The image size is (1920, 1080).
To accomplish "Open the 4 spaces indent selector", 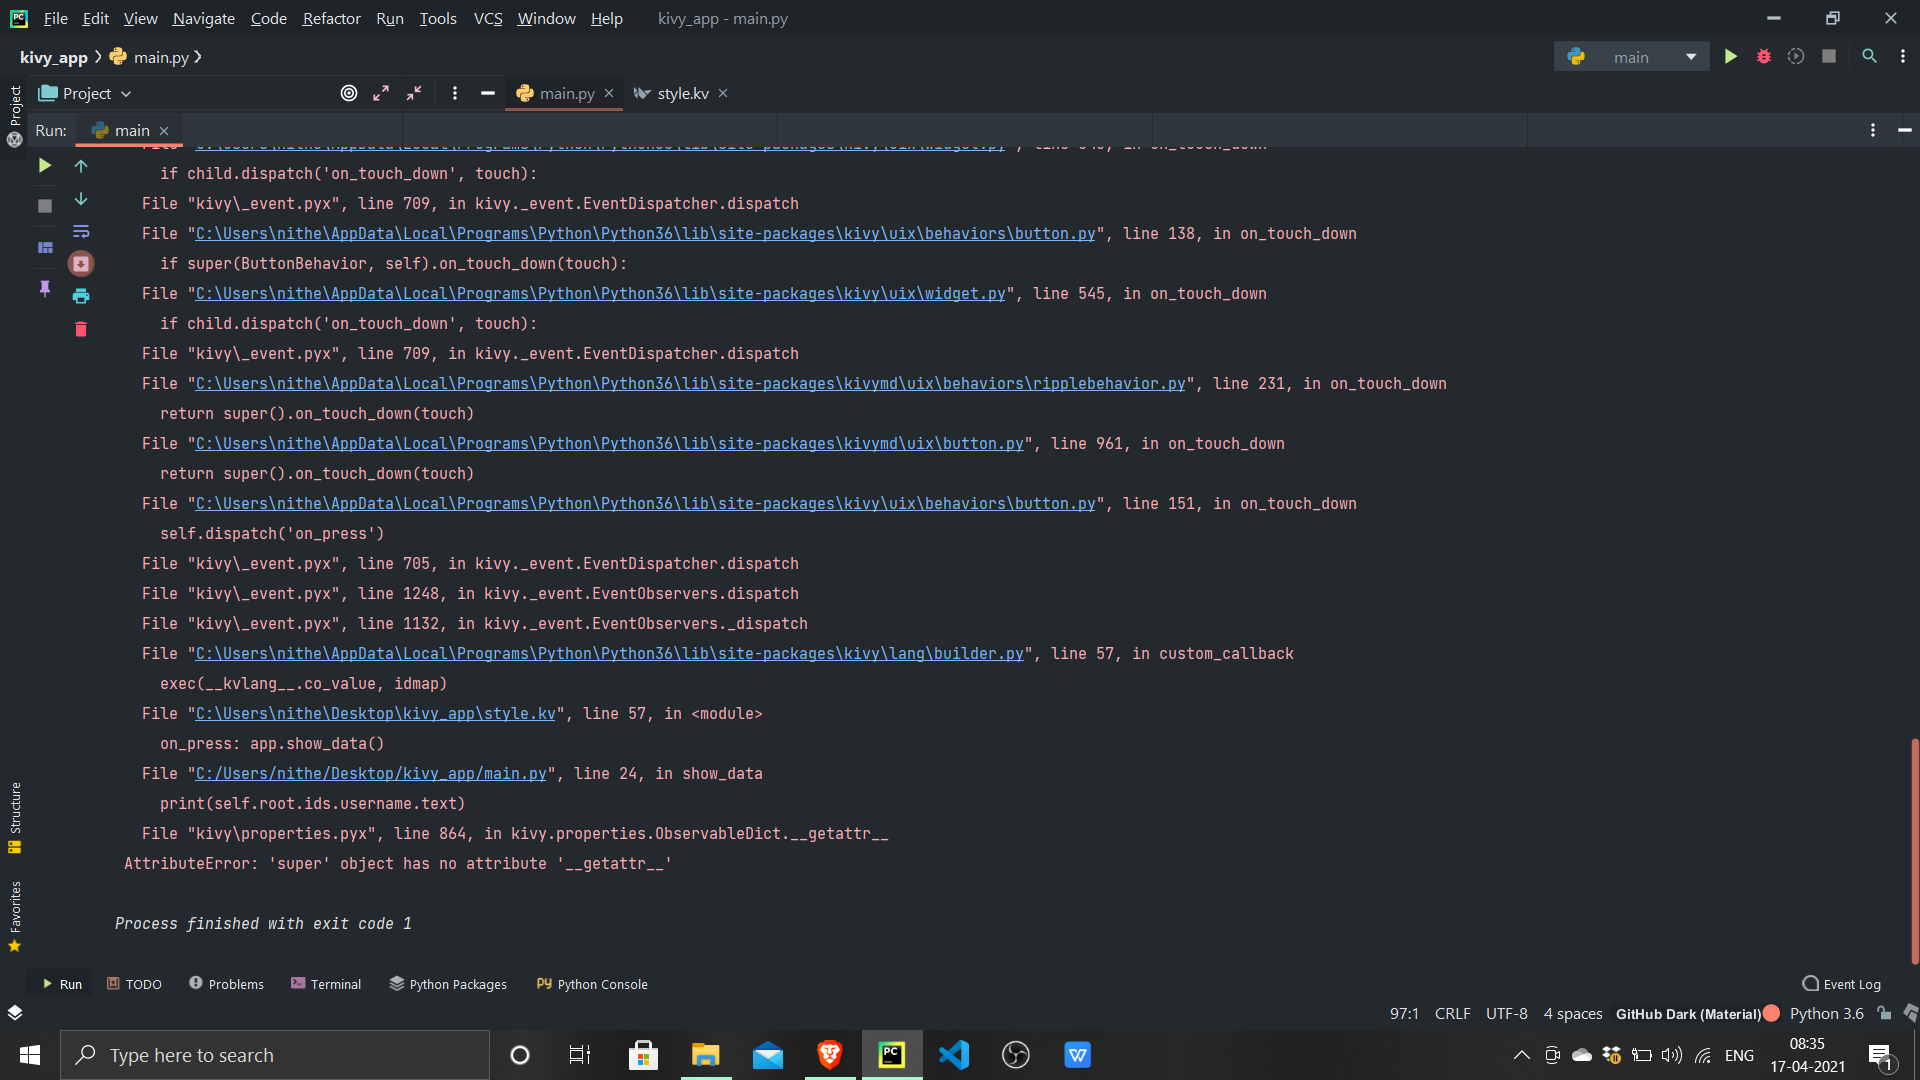I will pyautogui.click(x=1572, y=1013).
